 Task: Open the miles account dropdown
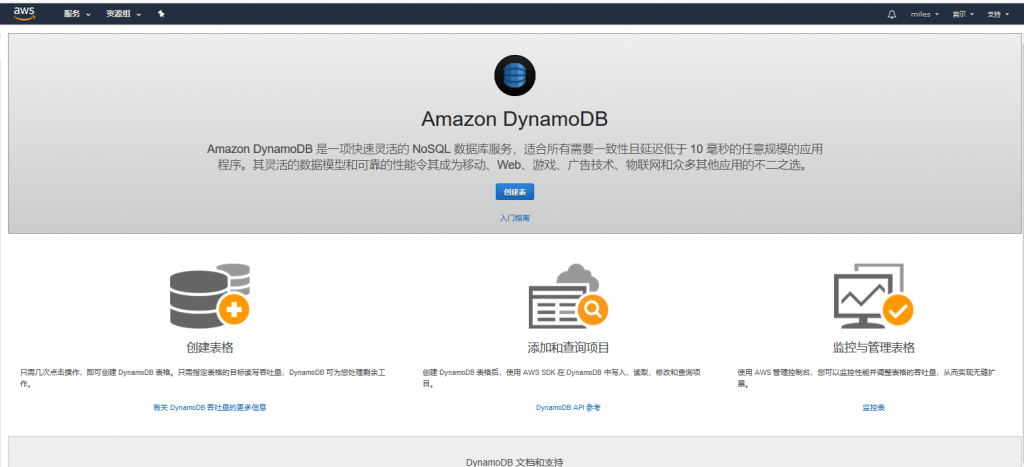coord(925,14)
